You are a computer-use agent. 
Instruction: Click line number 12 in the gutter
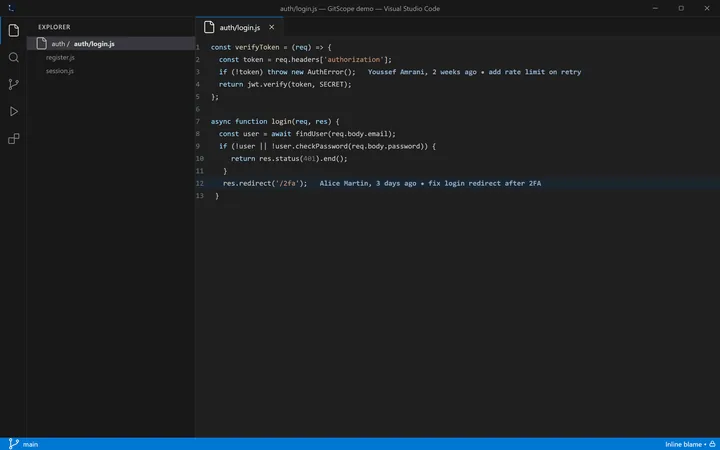[x=199, y=183]
